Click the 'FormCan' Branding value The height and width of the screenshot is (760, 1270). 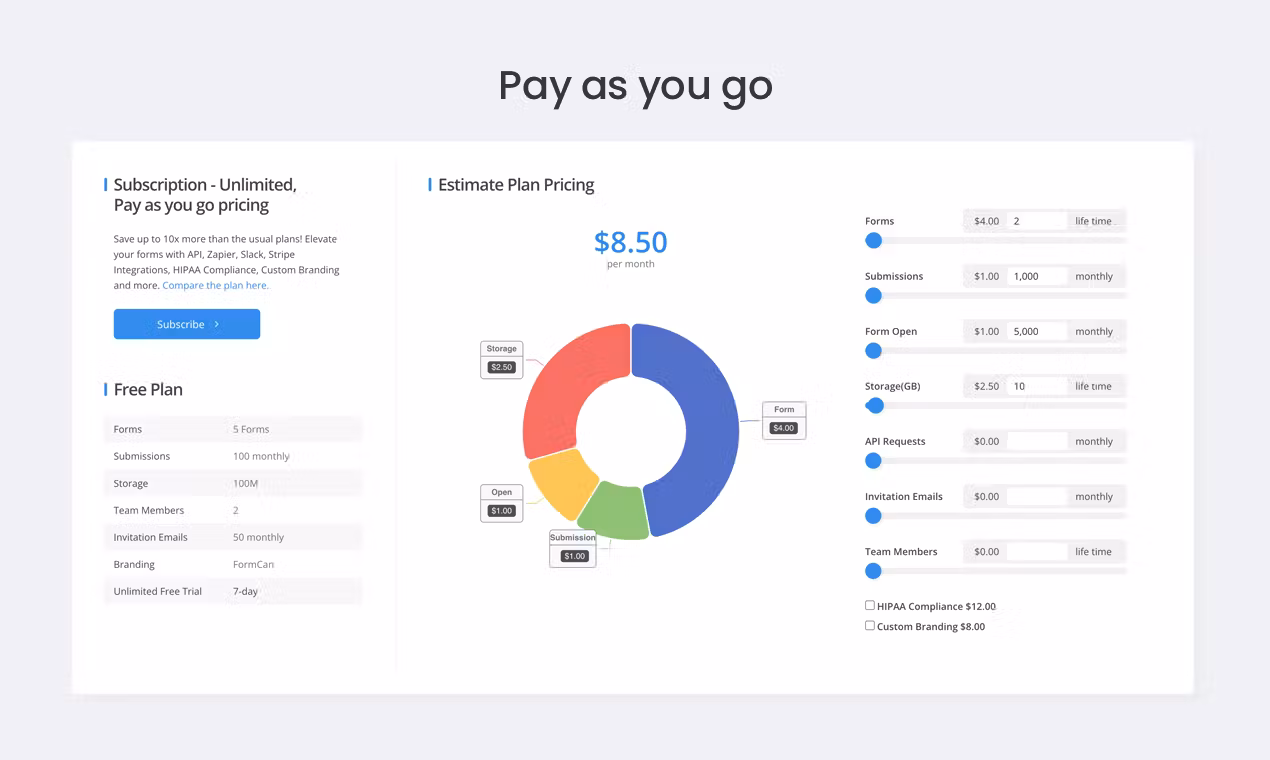(x=253, y=564)
